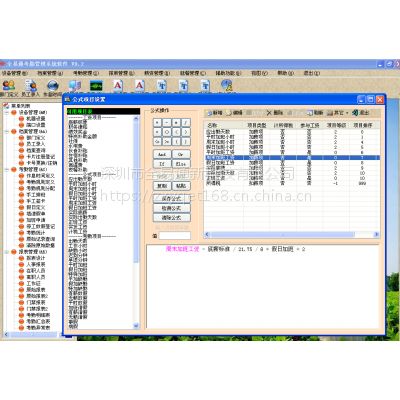Click the 保存公式 save formula button
Image resolution: width=400 pixels, height=400 pixels.
(x=171, y=199)
